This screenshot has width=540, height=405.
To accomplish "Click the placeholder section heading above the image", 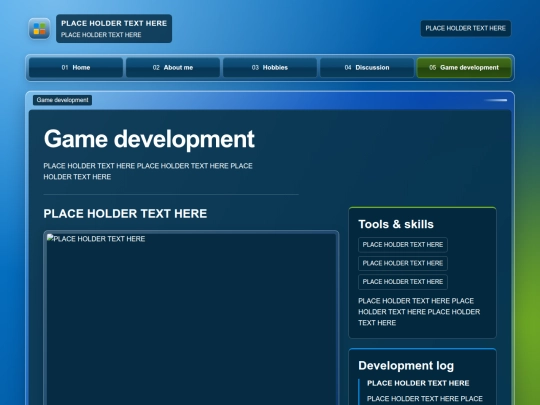I will coord(125,214).
